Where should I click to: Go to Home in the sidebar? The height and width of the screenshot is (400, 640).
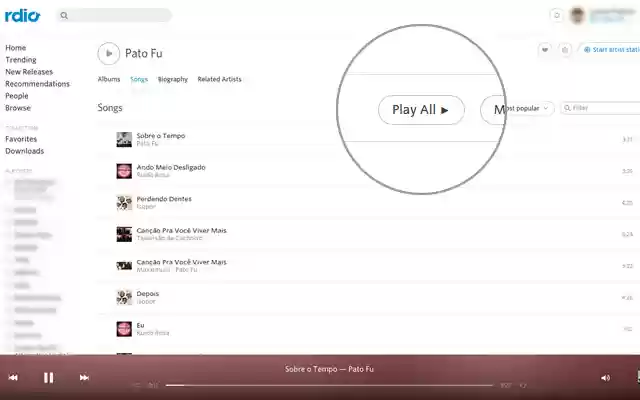[16, 48]
